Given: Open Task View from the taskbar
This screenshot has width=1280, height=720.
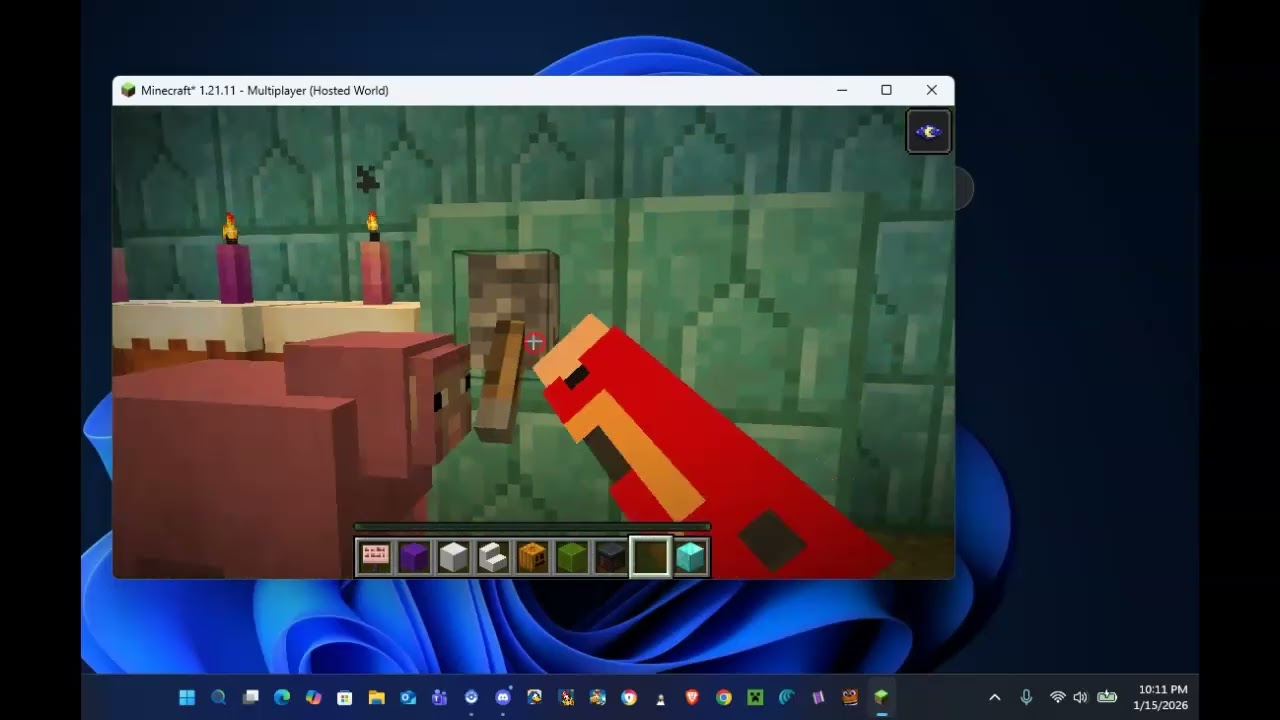Looking at the screenshot, I should coord(251,697).
